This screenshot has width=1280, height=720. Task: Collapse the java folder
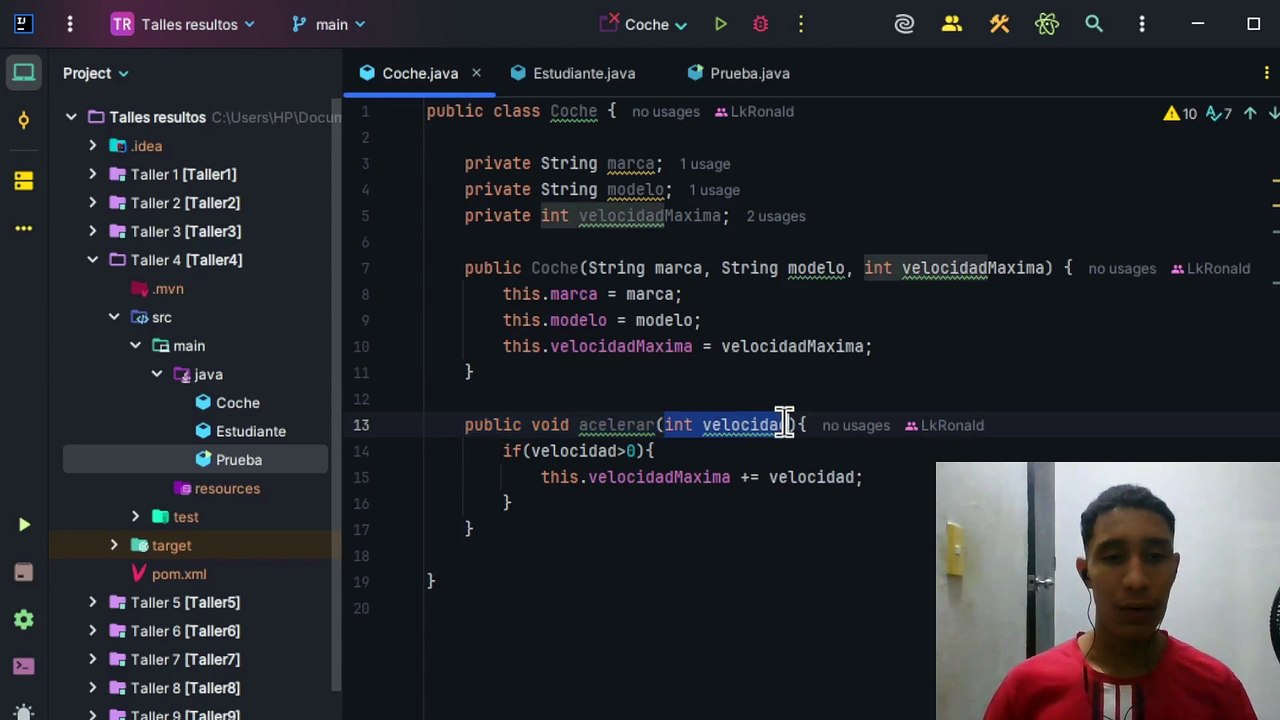pyautogui.click(x=157, y=374)
